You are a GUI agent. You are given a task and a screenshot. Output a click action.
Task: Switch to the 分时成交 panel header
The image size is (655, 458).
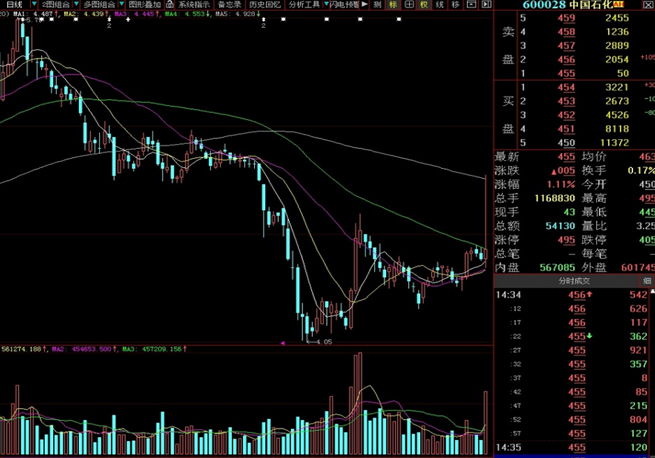click(x=574, y=283)
